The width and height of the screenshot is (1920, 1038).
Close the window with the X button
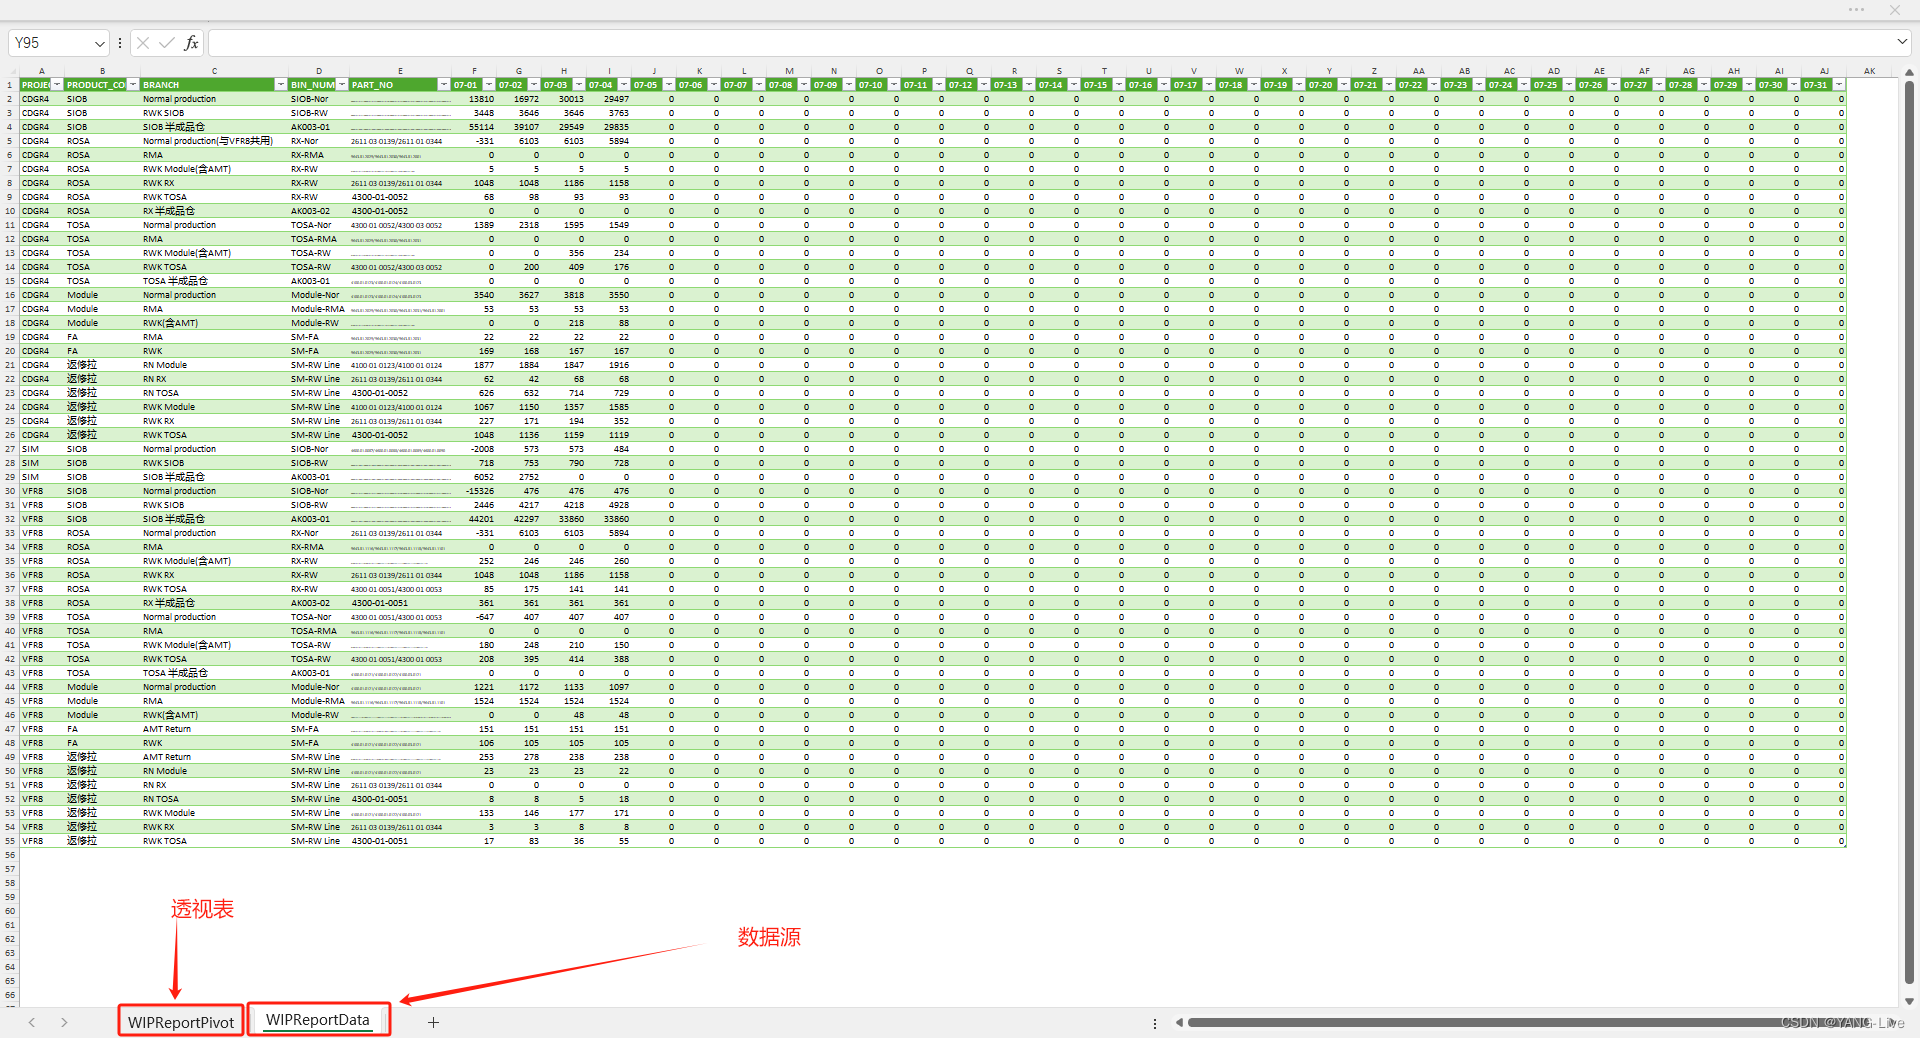click(x=1895, y=10)
